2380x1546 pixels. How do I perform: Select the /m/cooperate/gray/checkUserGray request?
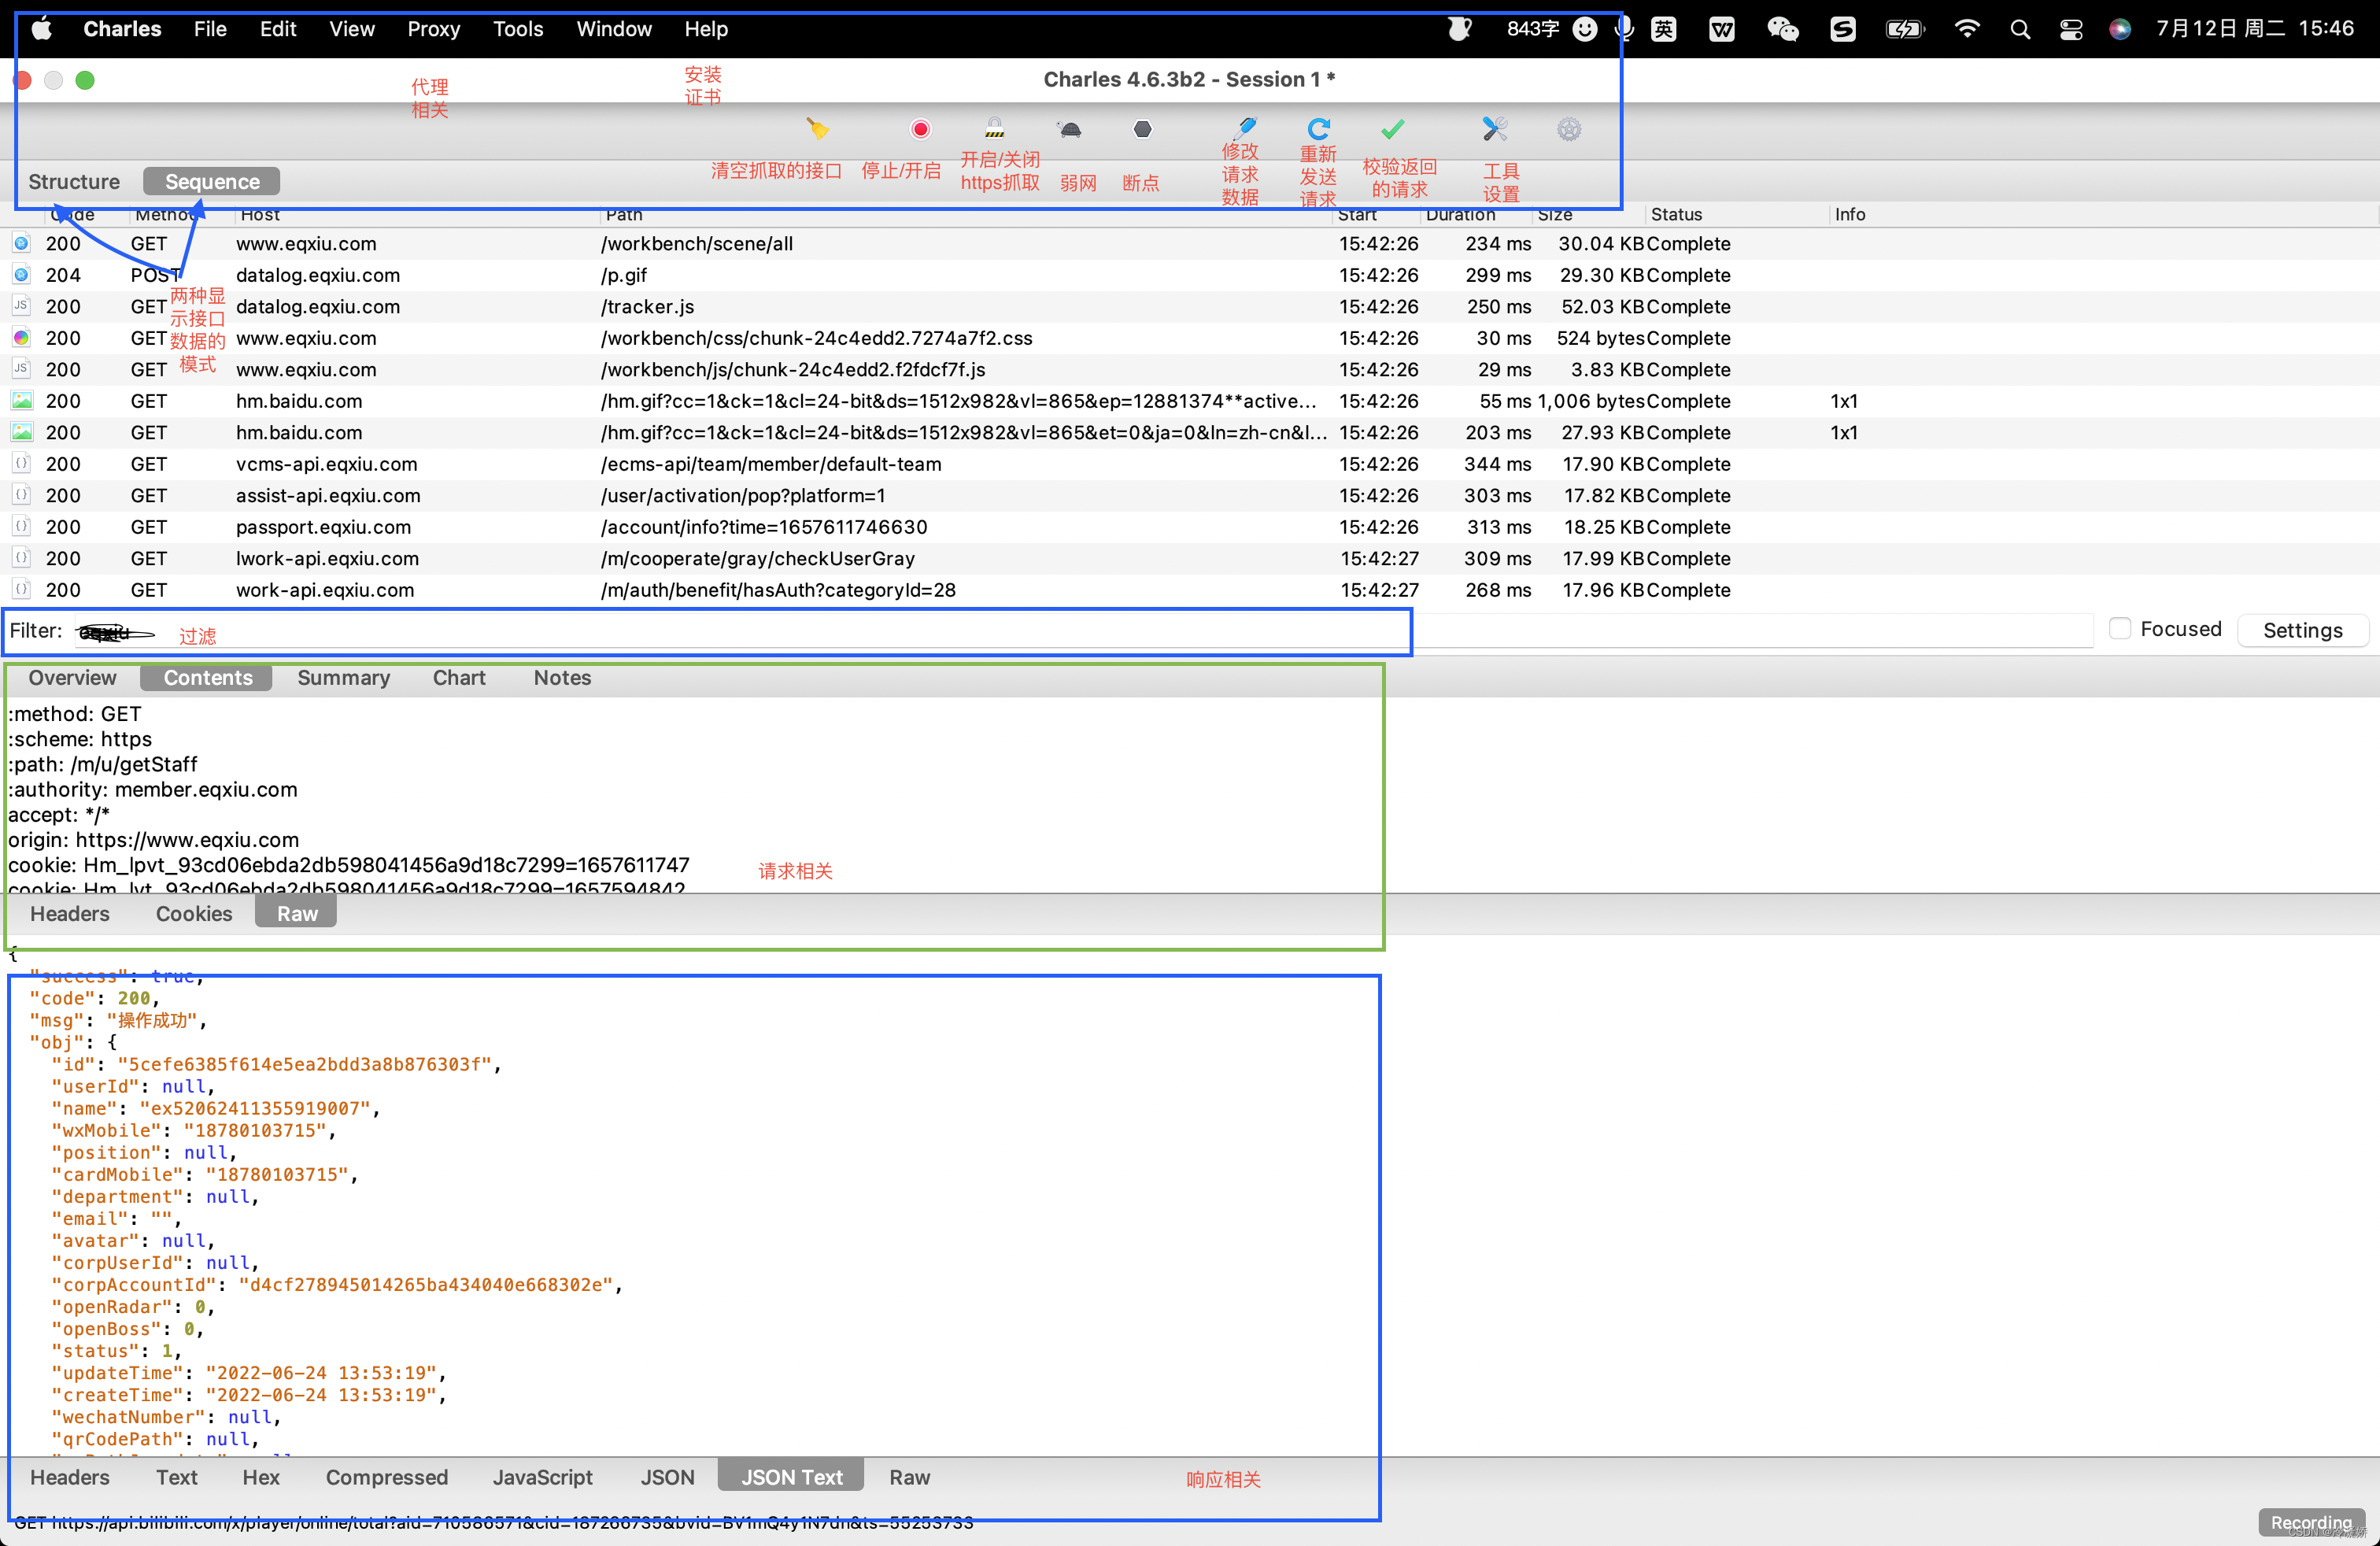click(1190, 558)
